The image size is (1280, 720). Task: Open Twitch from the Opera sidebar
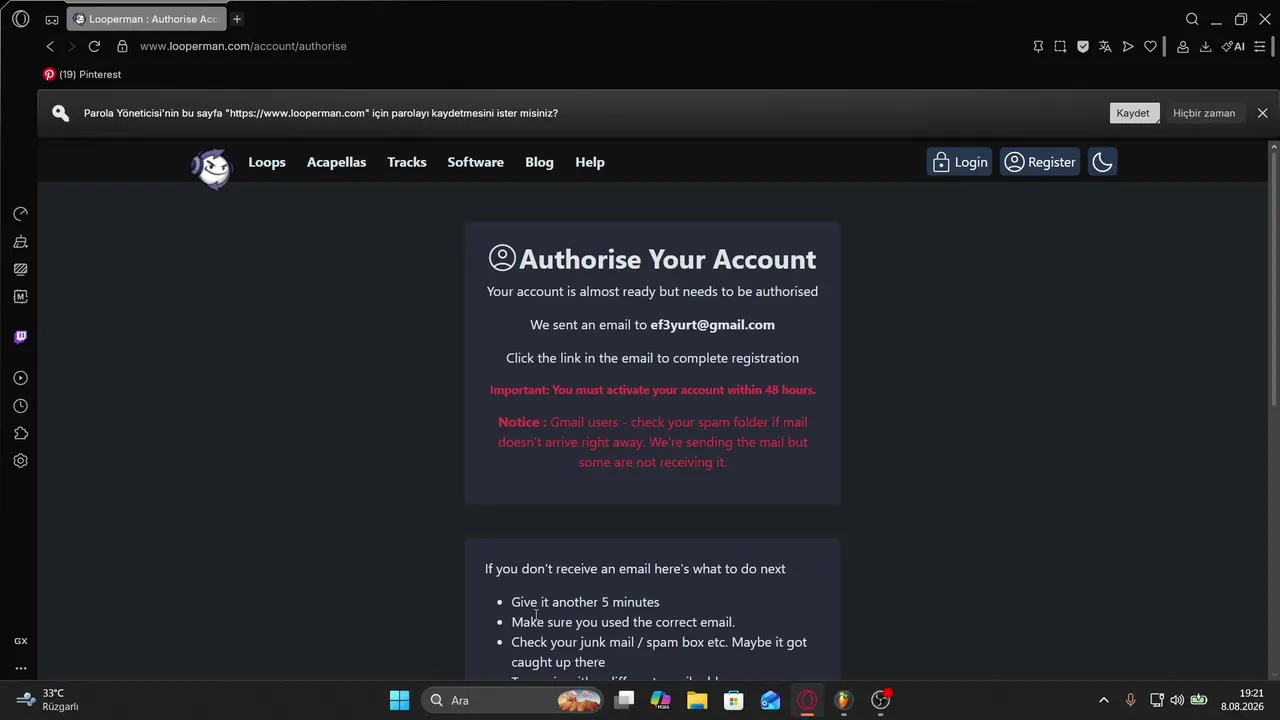20,337
